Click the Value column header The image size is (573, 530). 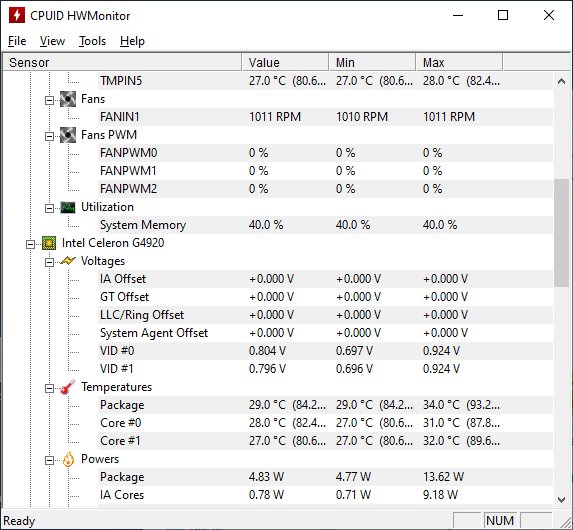click(x=285, y=63)
